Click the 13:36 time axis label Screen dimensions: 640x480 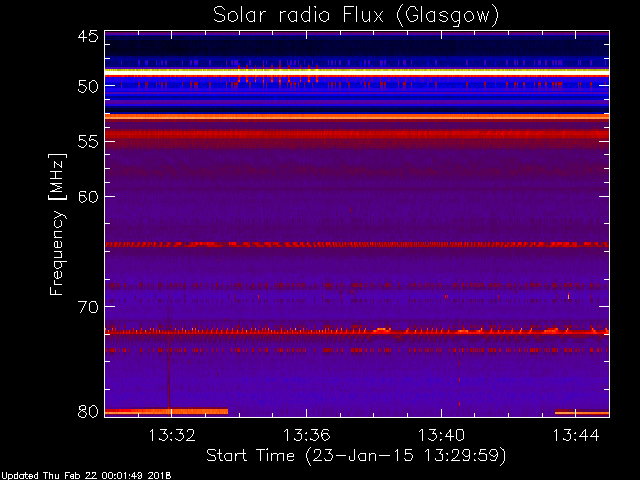point(307,435)
